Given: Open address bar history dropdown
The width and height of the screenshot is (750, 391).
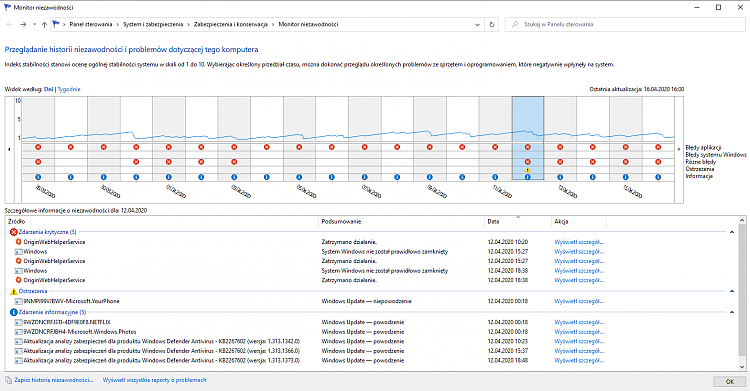Looking at the screenshot, I should tap(477, 24).
